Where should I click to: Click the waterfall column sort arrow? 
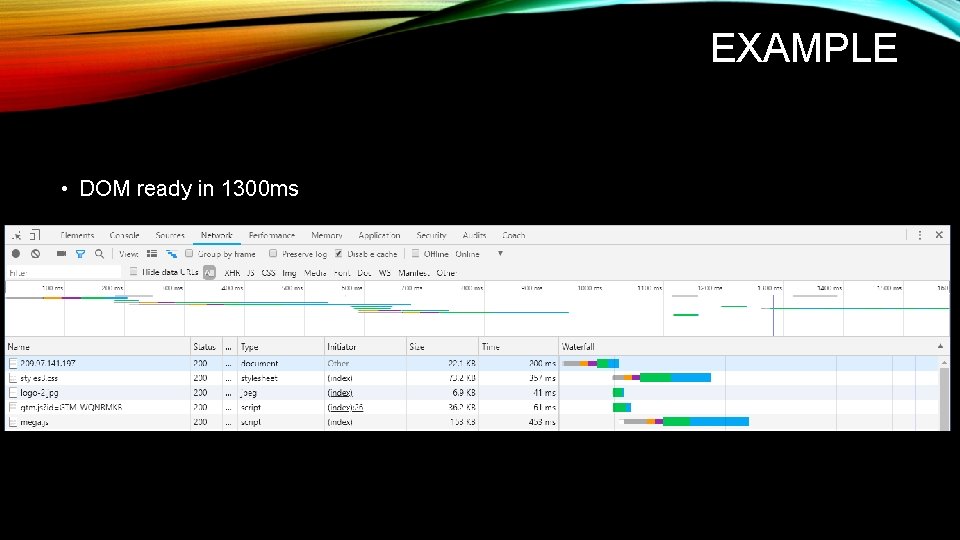click(x=940, y=347)
